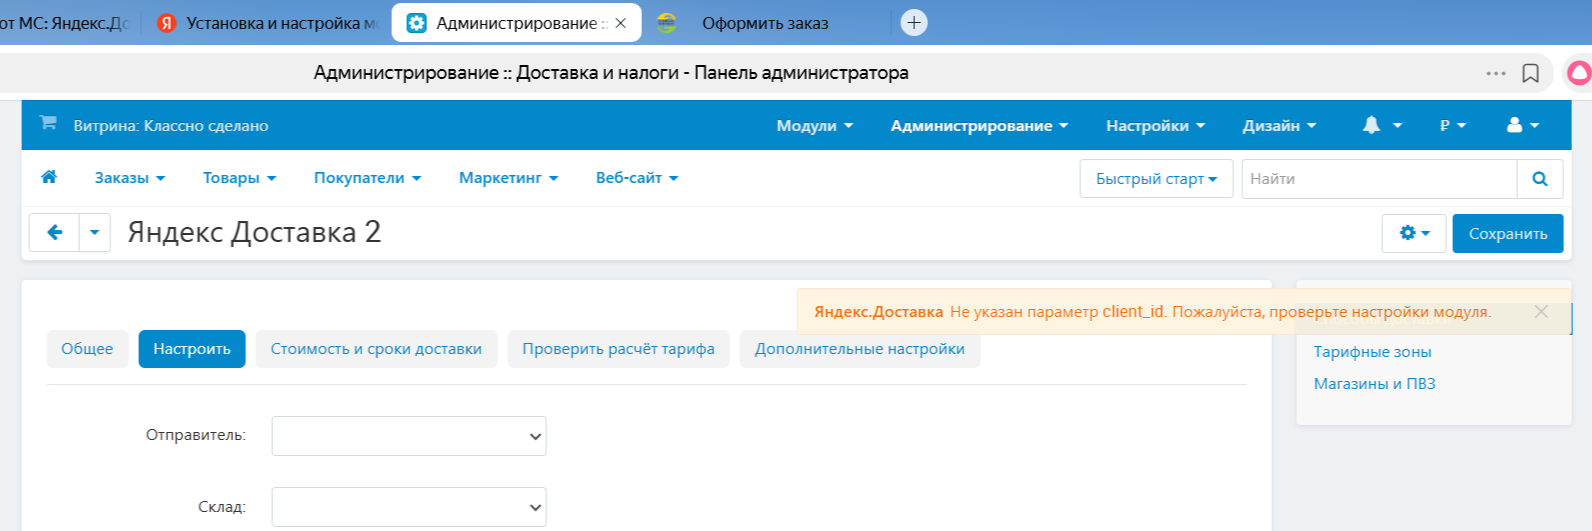
Task: Open the ruble currency selector
Action: coord(1452,125)
